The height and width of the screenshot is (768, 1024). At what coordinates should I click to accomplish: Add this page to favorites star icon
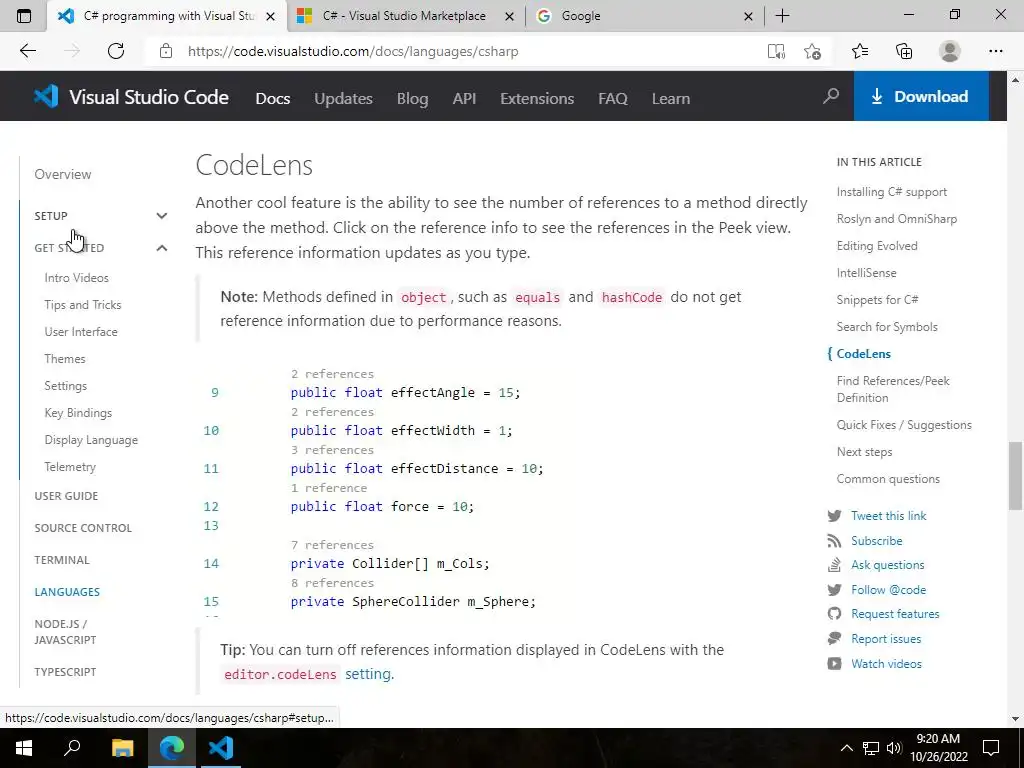coord(812,51)
